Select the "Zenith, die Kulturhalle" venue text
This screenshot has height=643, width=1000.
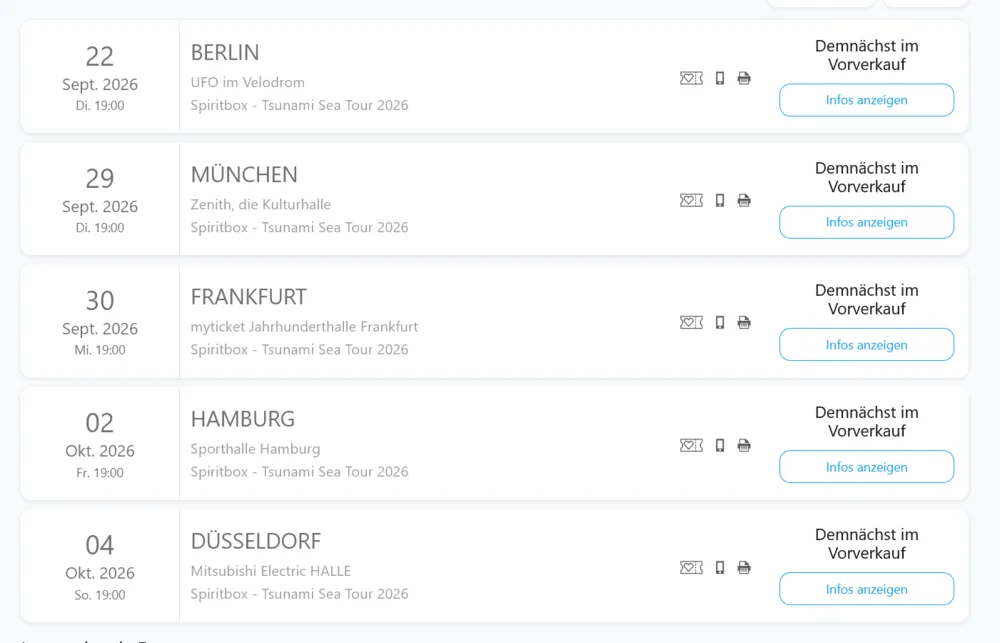261,204
